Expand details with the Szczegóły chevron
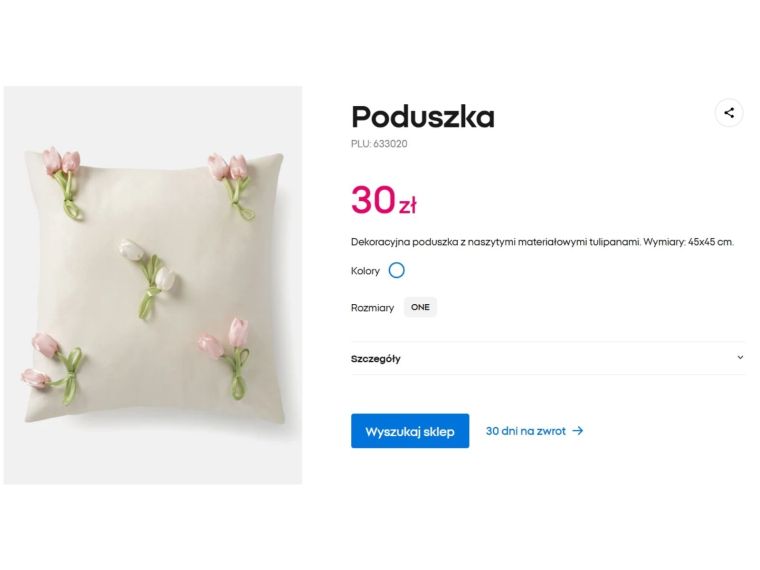Viewport: 760px width, 570px height. (740, 357)
